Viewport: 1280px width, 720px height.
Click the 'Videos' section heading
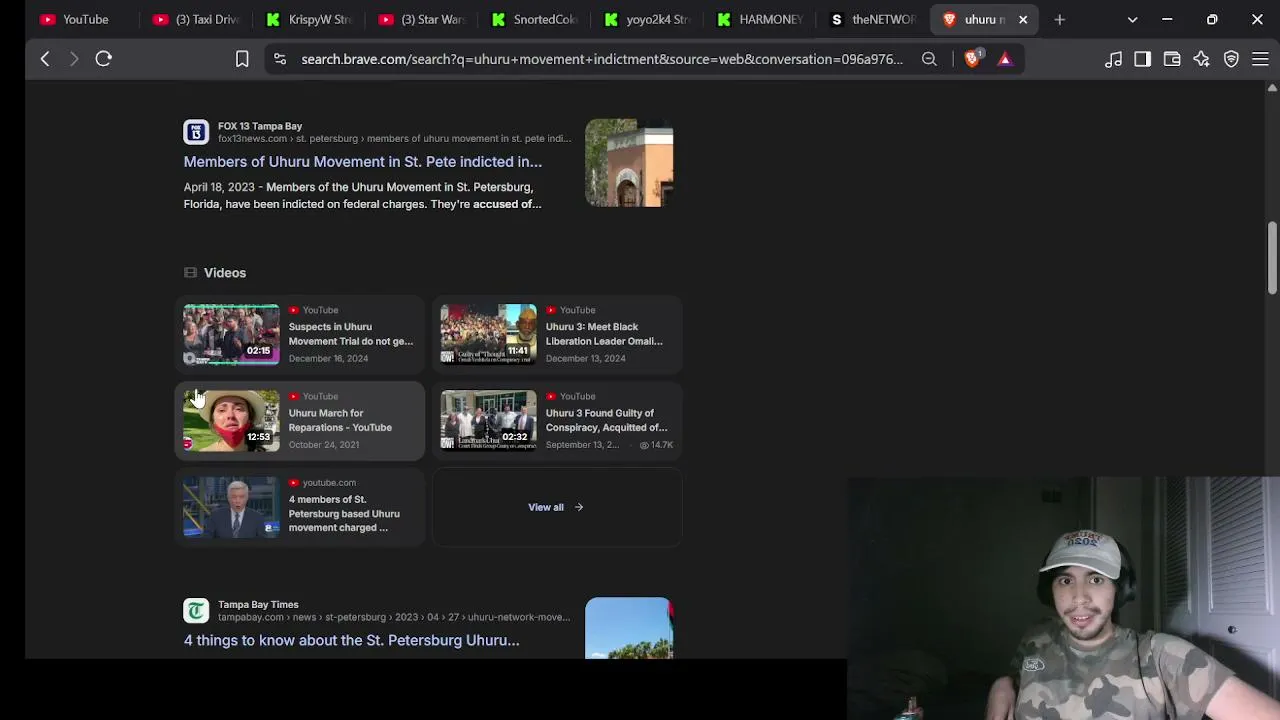[x=225, y=273]
